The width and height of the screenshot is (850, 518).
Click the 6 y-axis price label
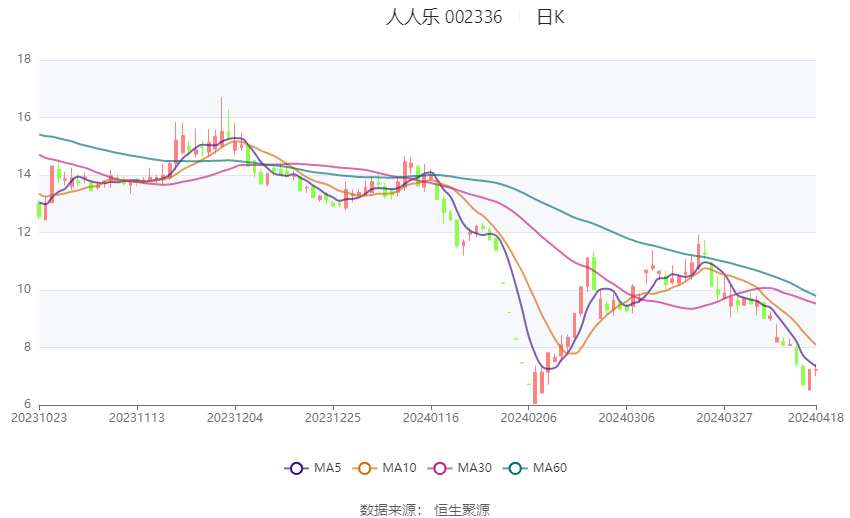coord(28,404)
